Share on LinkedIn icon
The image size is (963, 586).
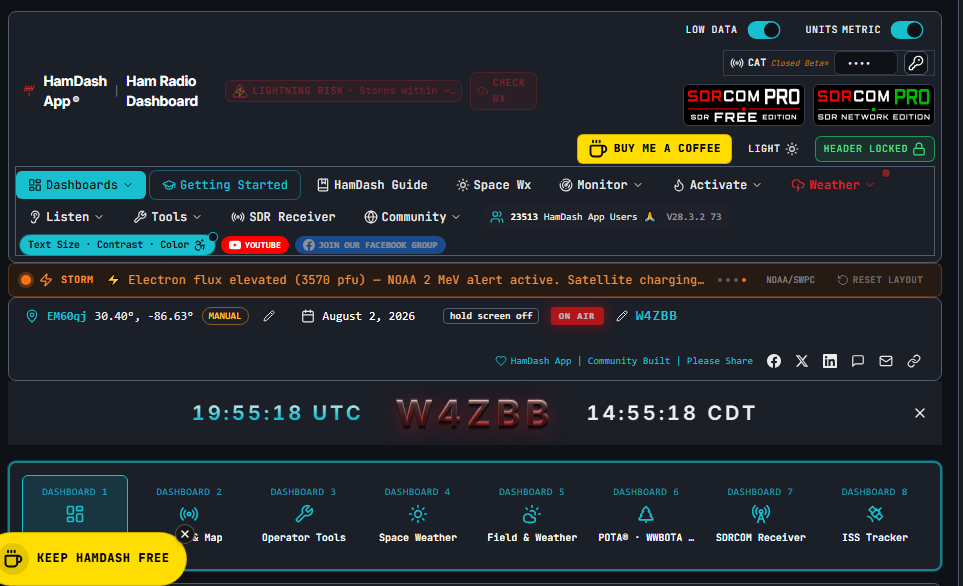click(830, 361)
